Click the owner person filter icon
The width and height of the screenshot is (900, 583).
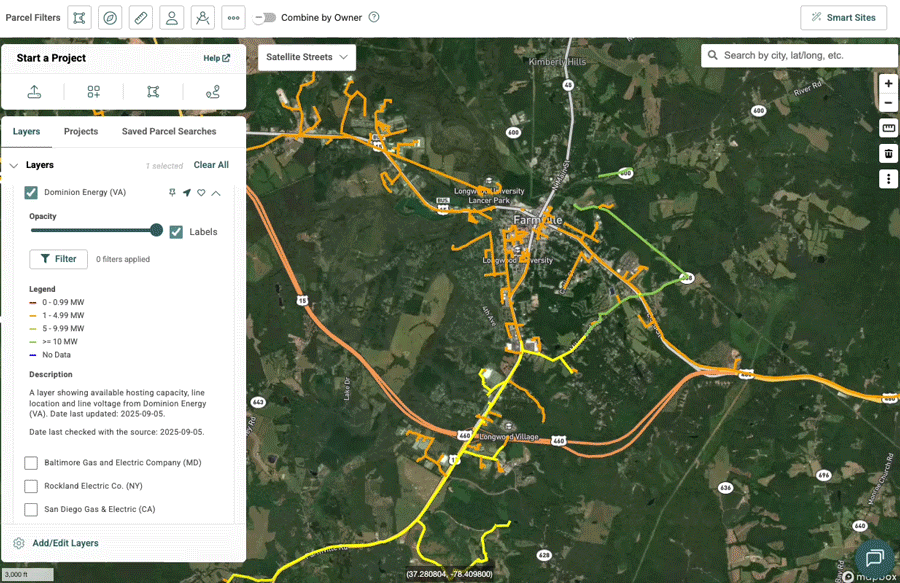(x=172, y=18)
